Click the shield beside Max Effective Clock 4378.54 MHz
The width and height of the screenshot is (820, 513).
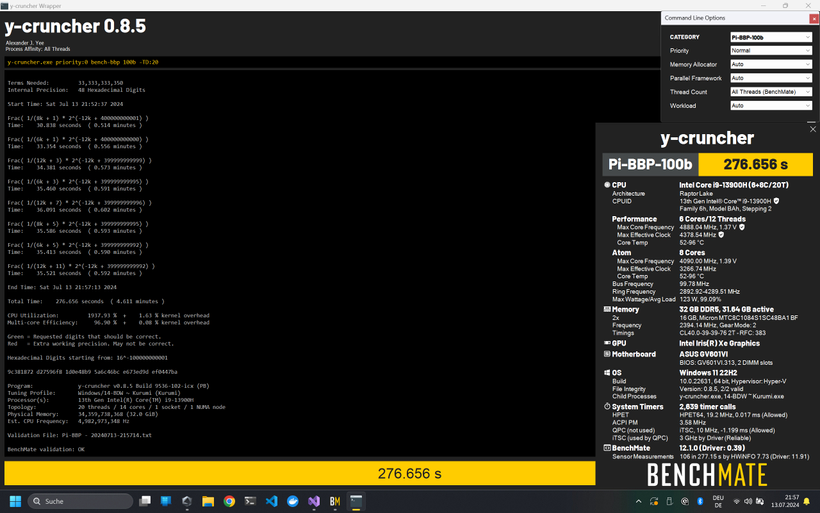click(721, 235)
